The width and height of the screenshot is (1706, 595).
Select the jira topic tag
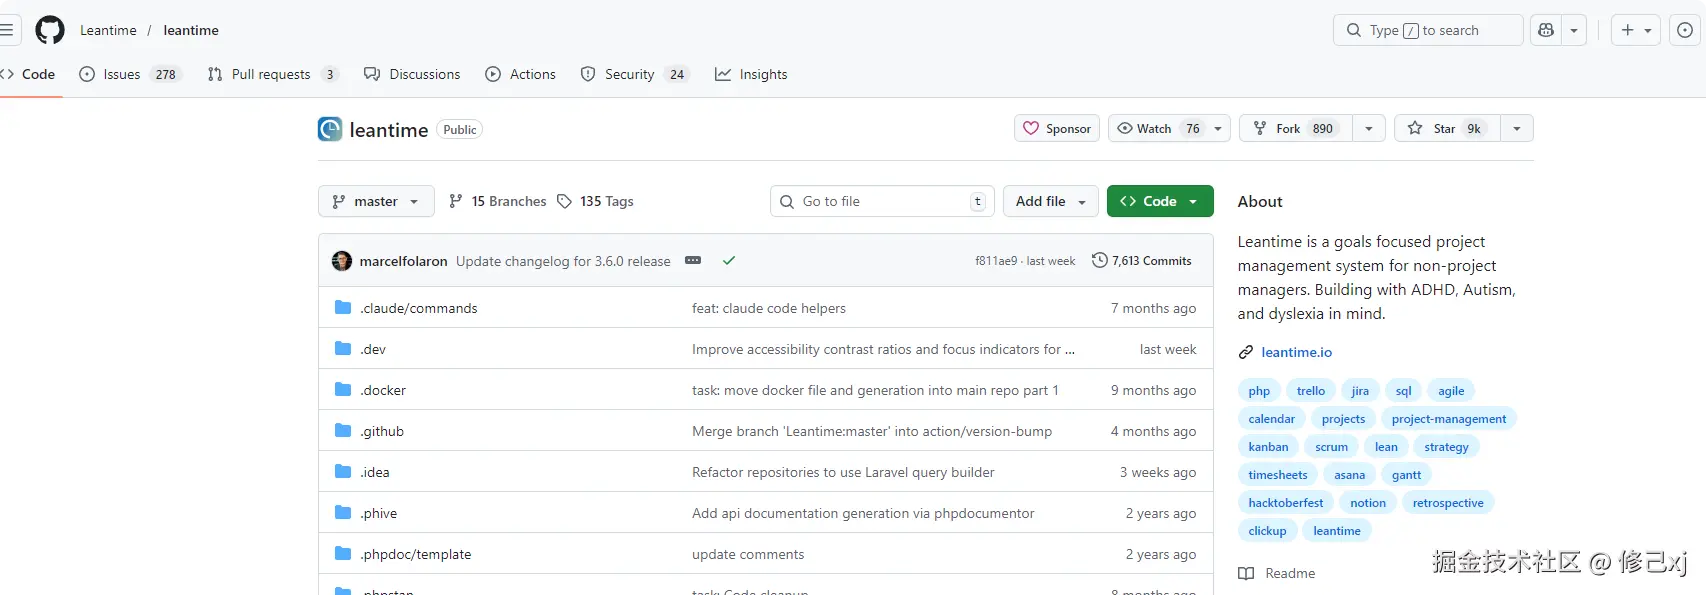pyautogui.click(x=1360, y=391)
